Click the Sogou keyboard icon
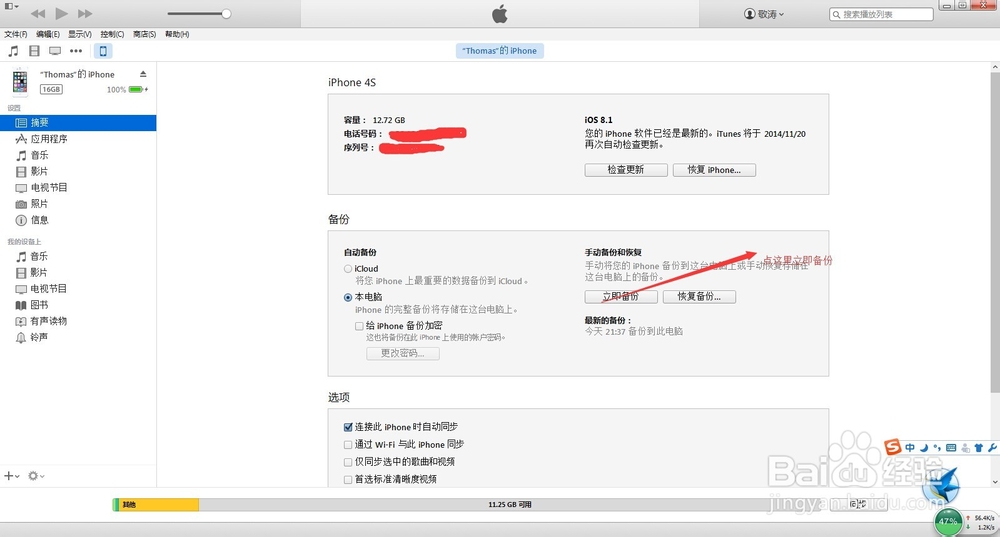 point(951,448)
